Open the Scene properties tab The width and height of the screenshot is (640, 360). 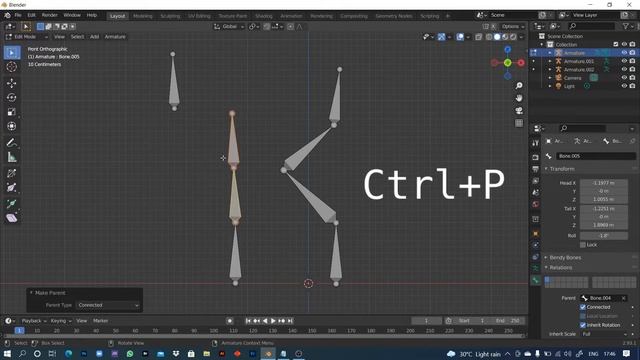[x=536, y=192]
